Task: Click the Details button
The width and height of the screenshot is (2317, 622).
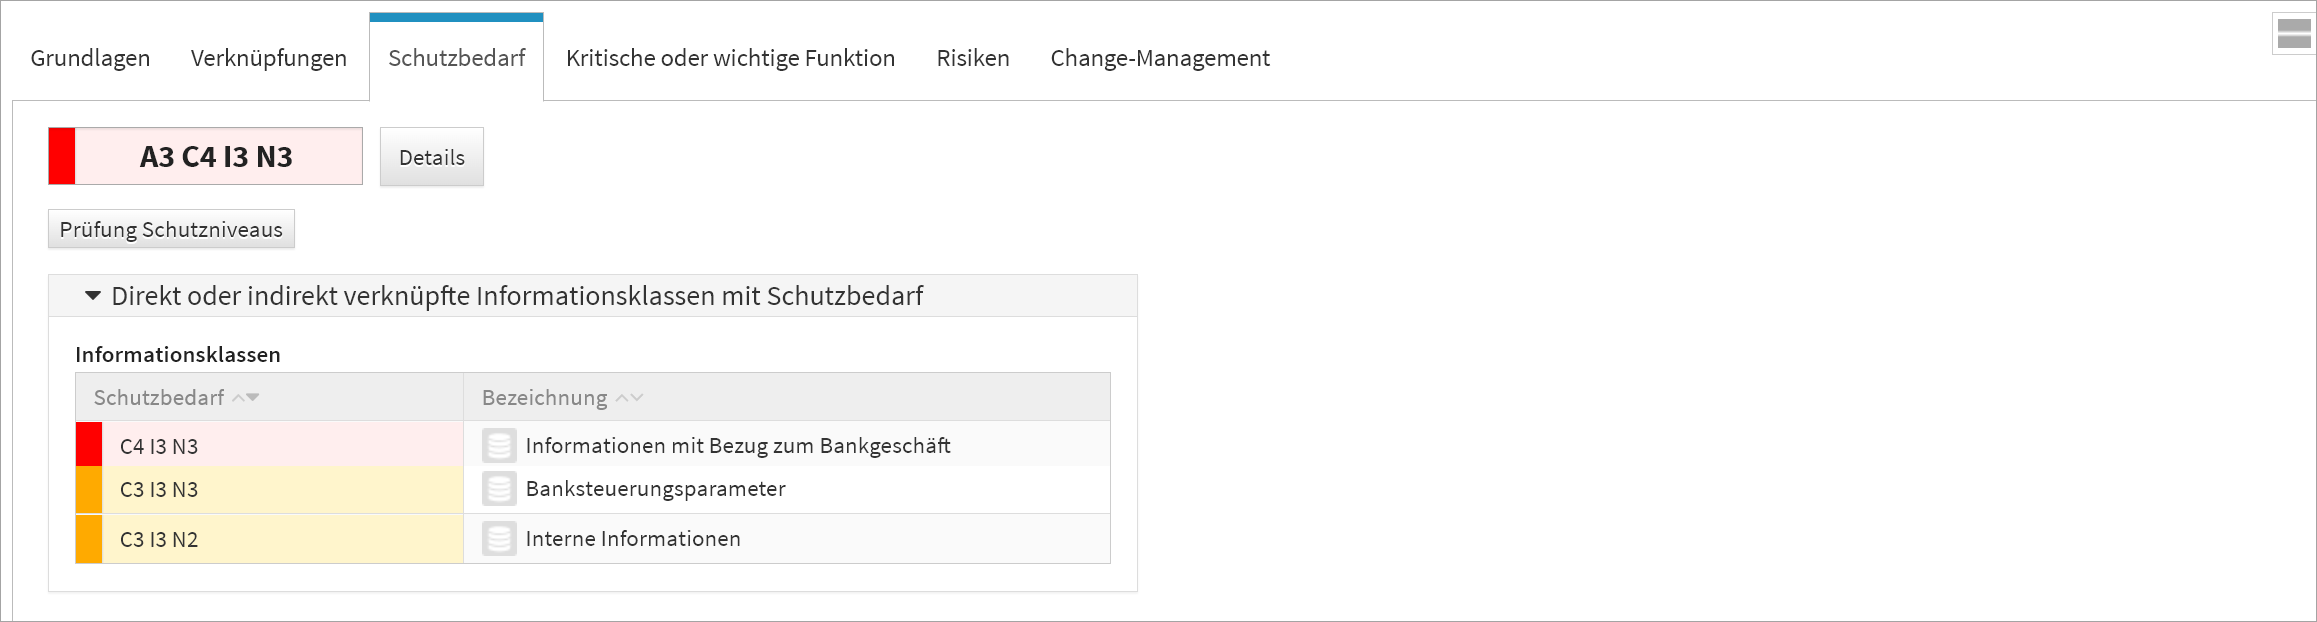Action: pos(431,157)
